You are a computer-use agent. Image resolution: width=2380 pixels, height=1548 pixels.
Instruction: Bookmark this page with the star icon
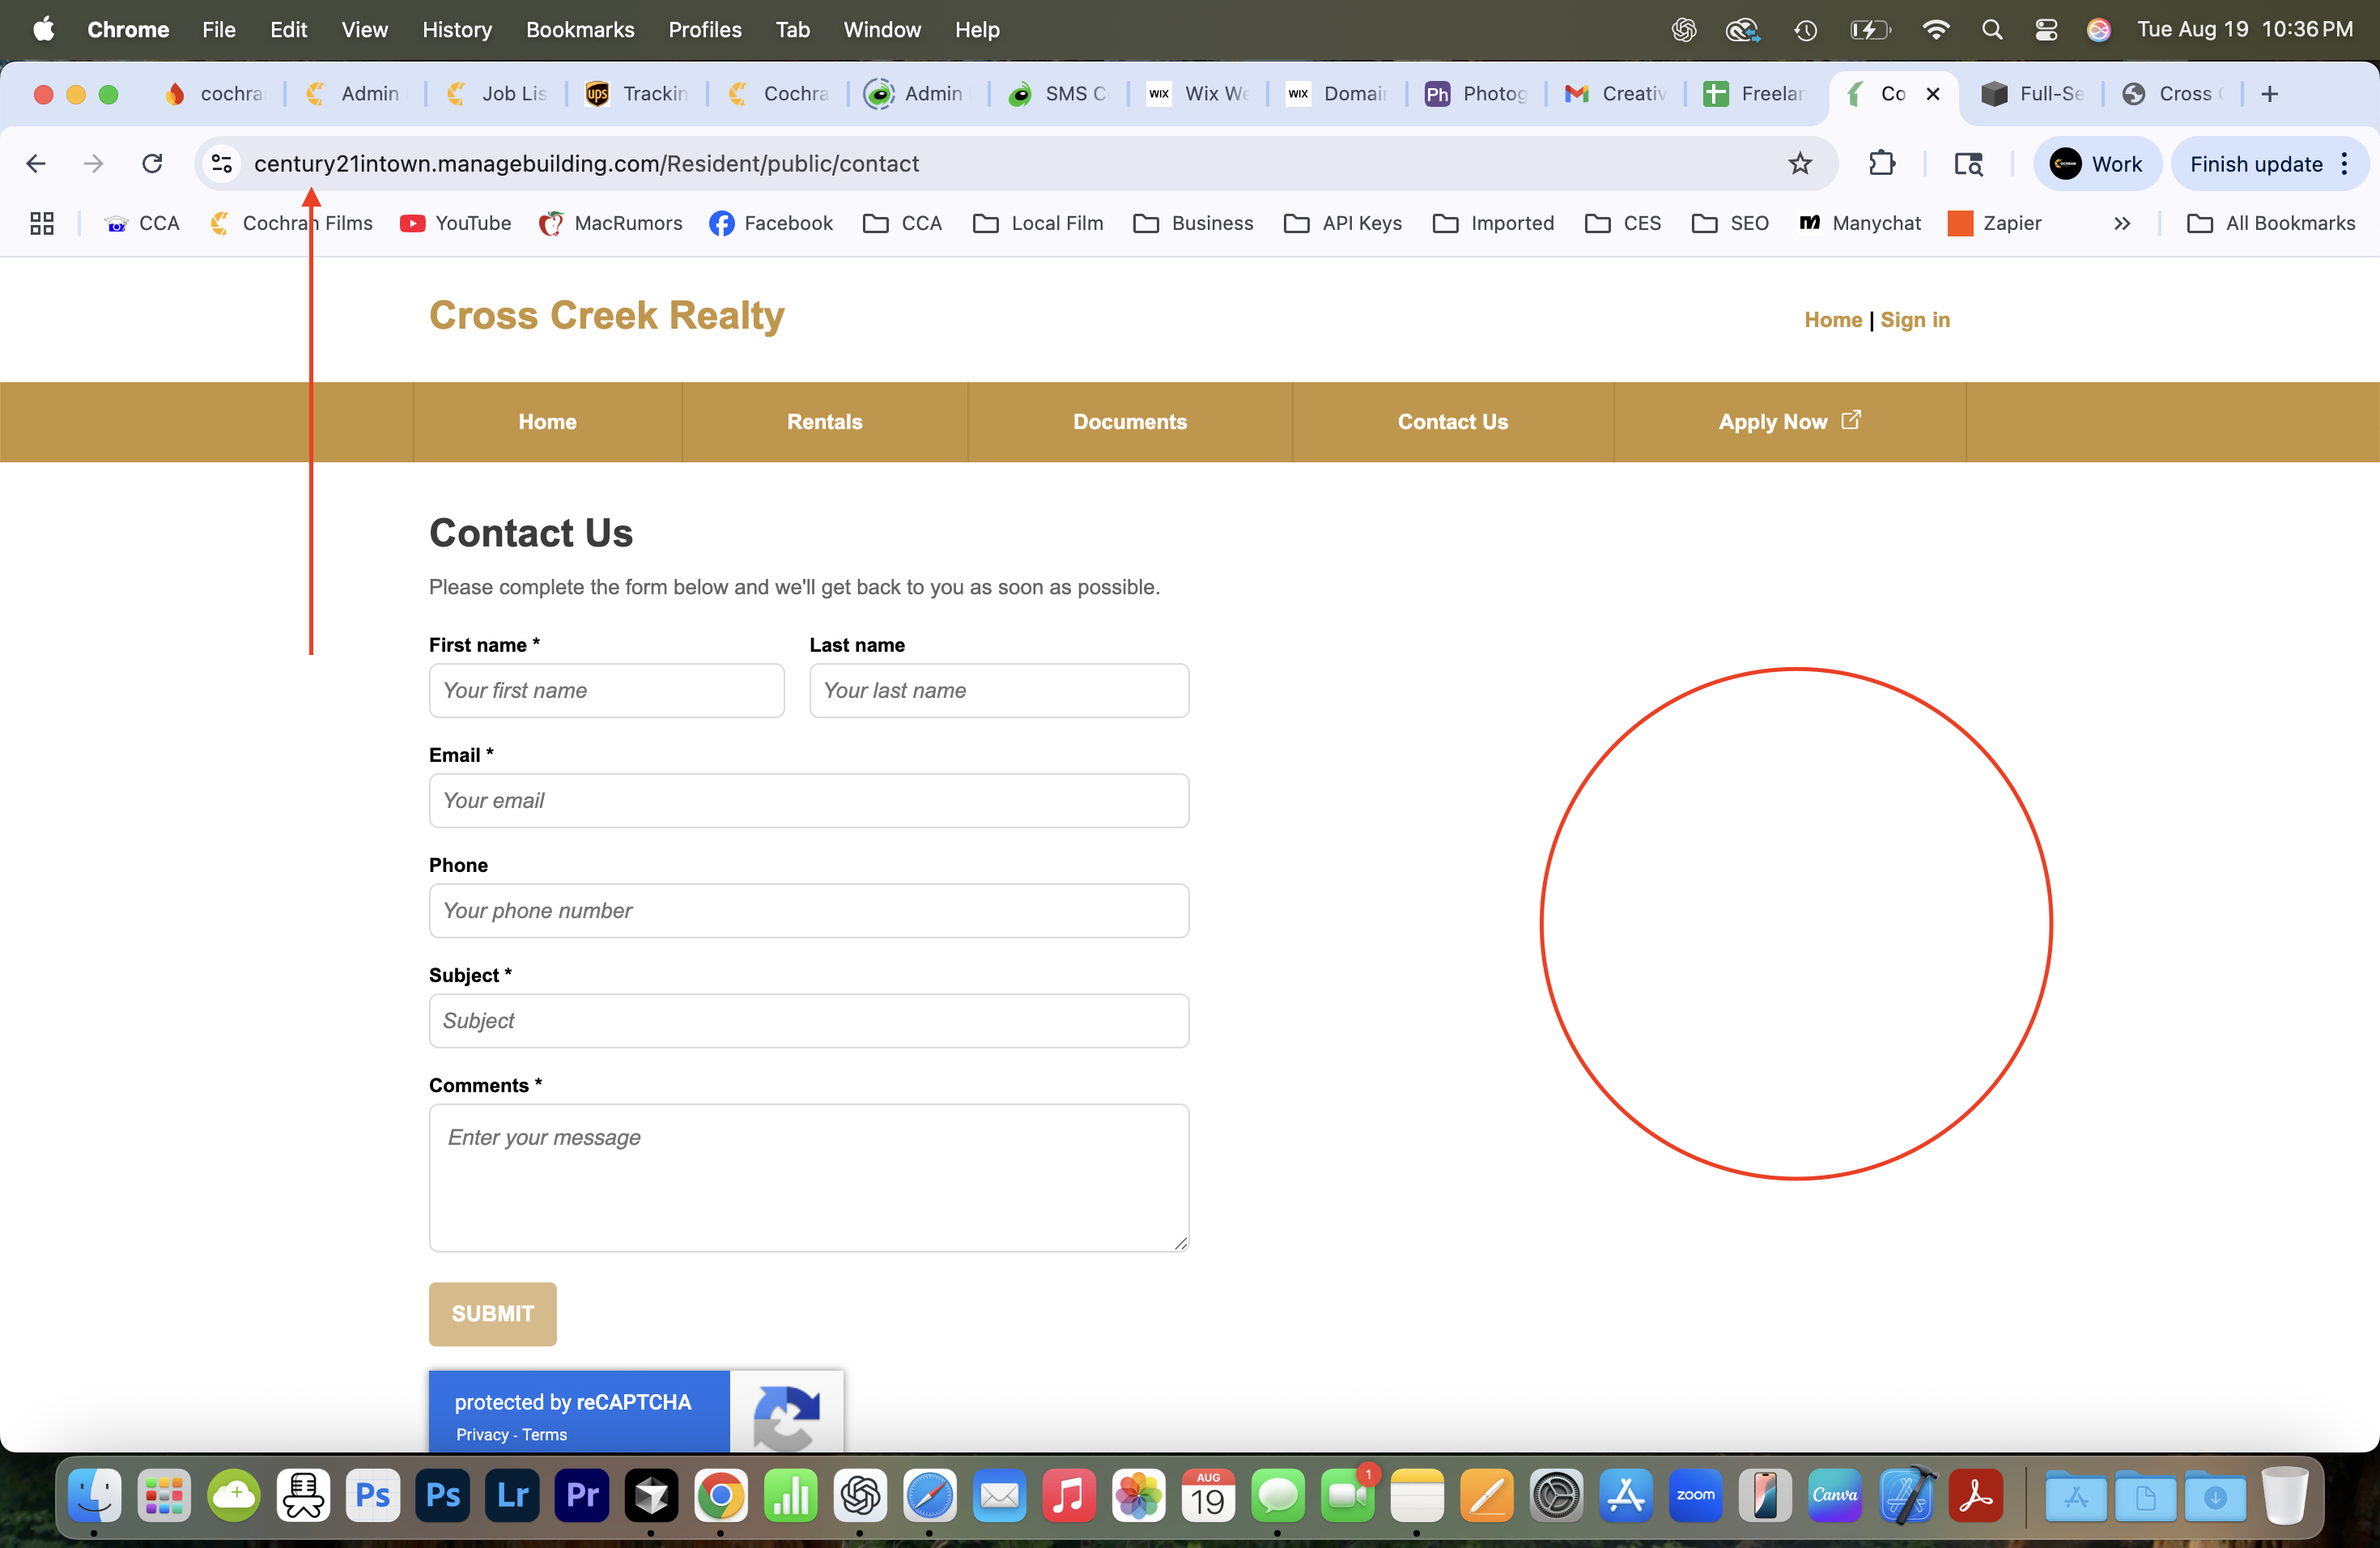tap(1799, 163)
